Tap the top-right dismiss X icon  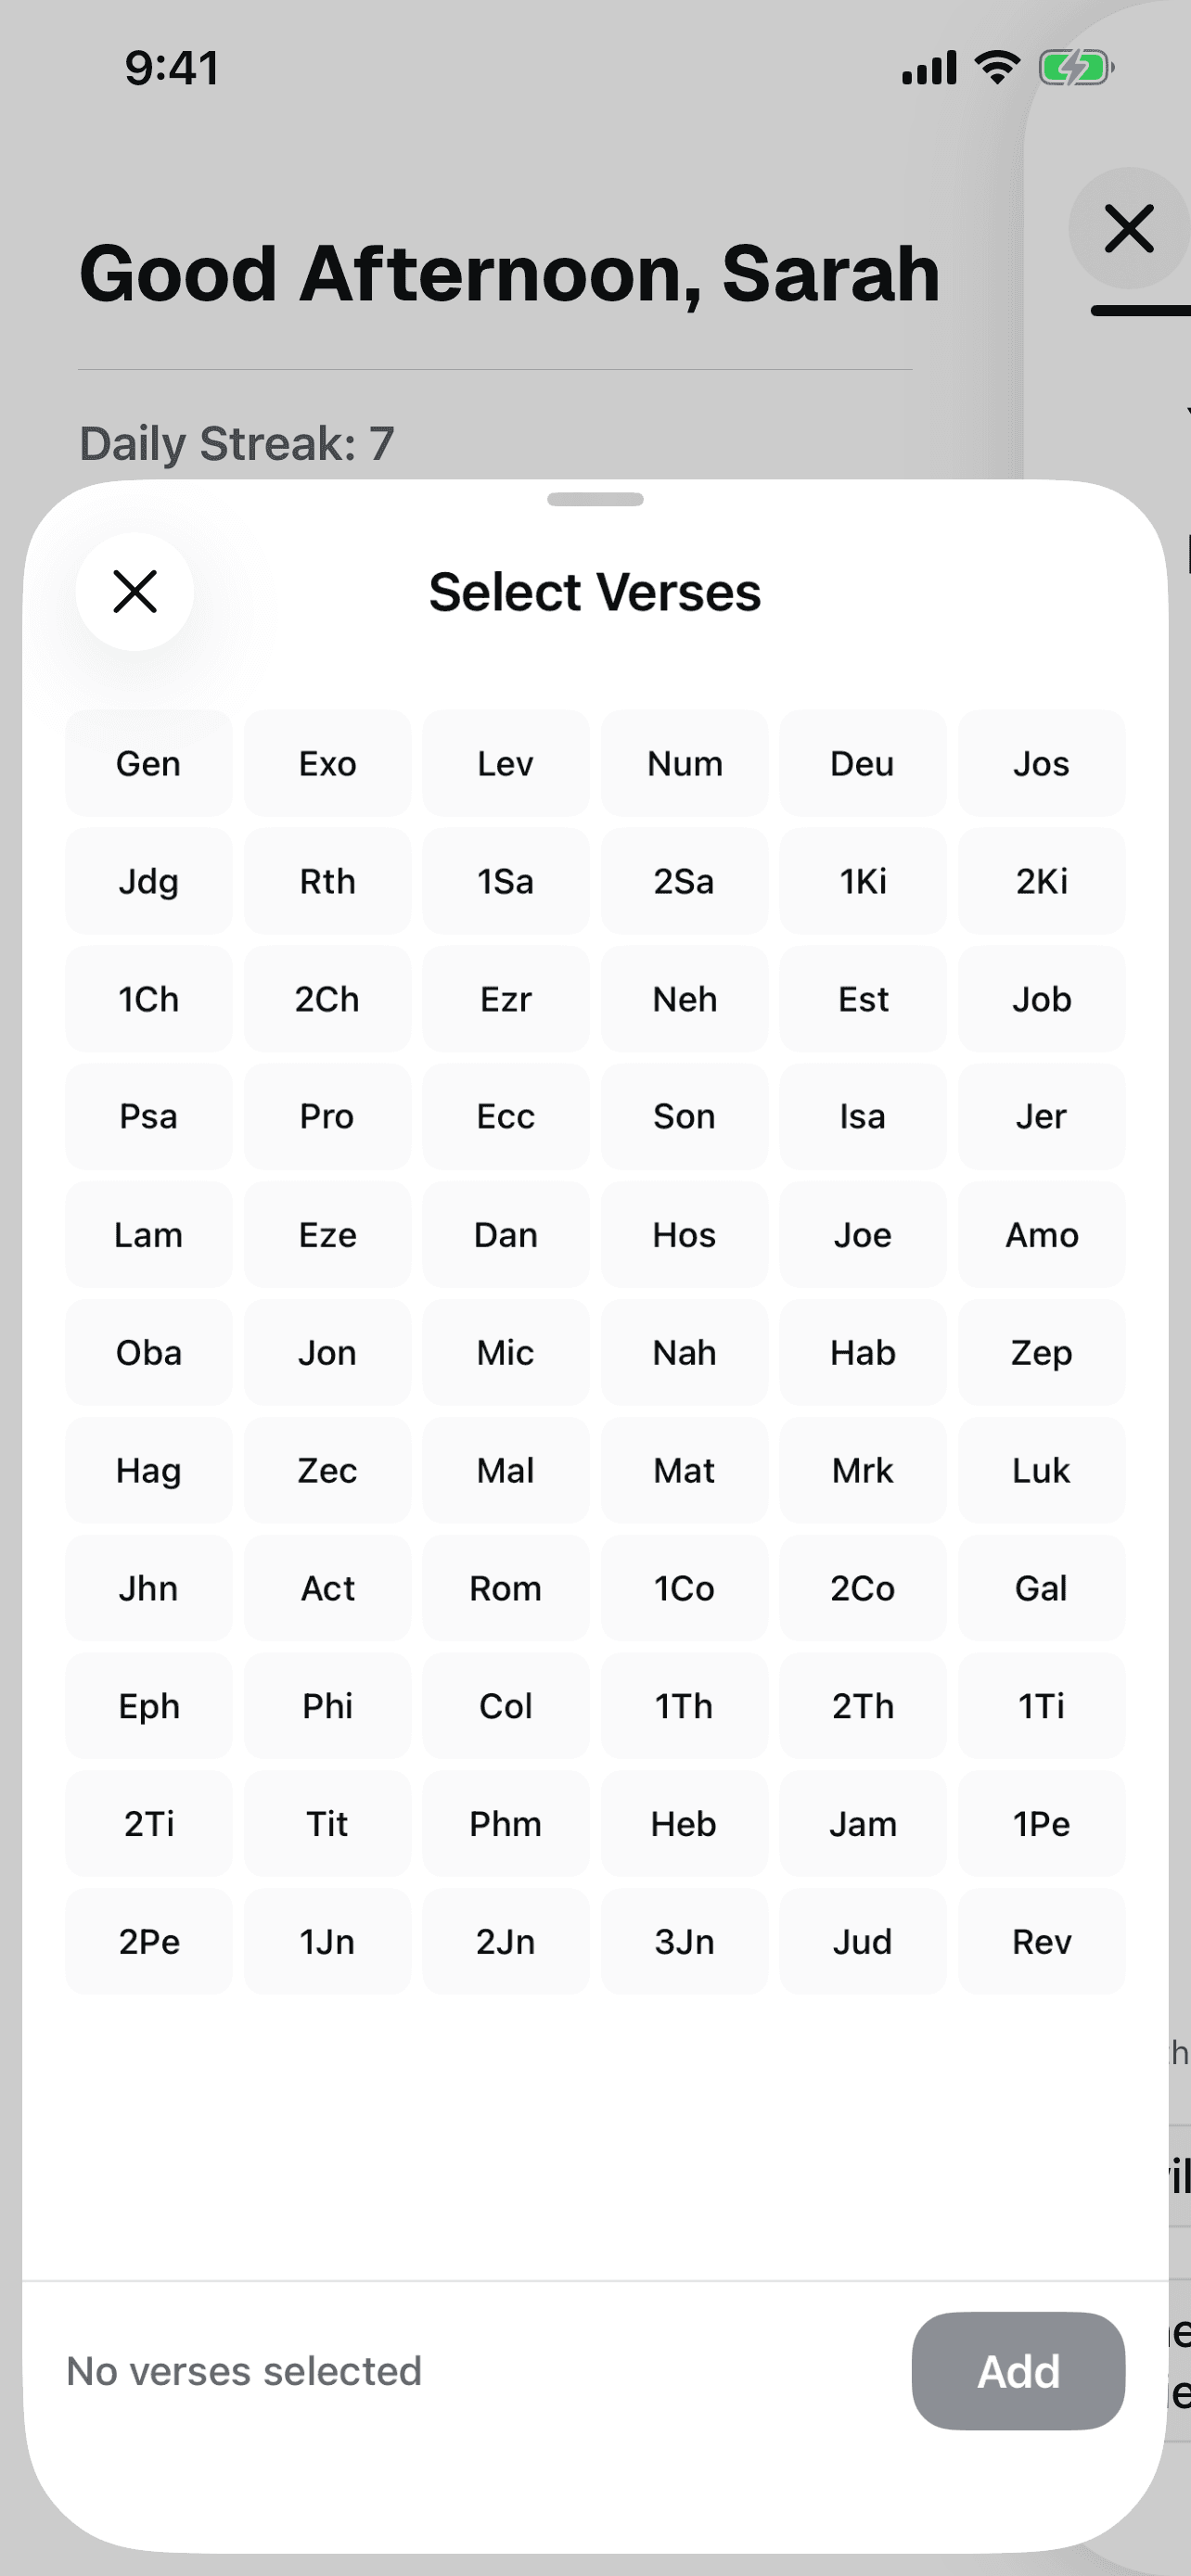(1129, 229)
